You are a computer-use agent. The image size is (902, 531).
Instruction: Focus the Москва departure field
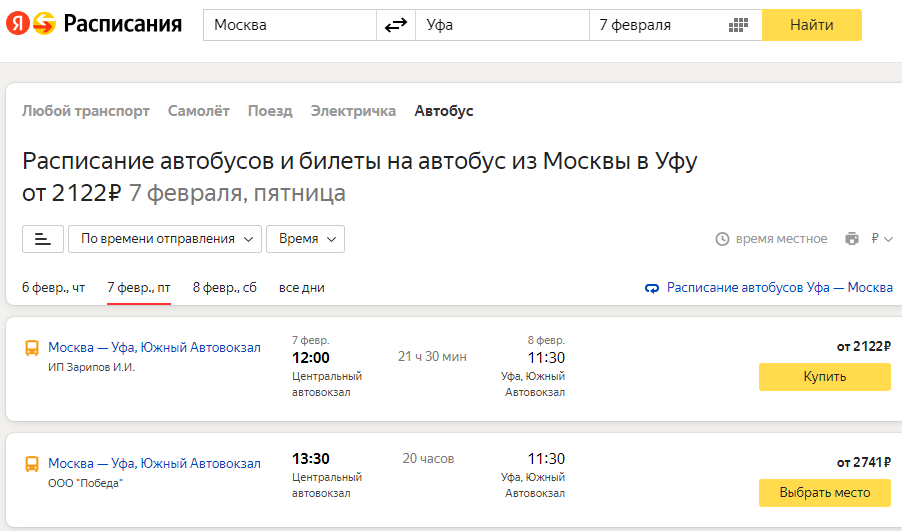click(x=290, y=25)
